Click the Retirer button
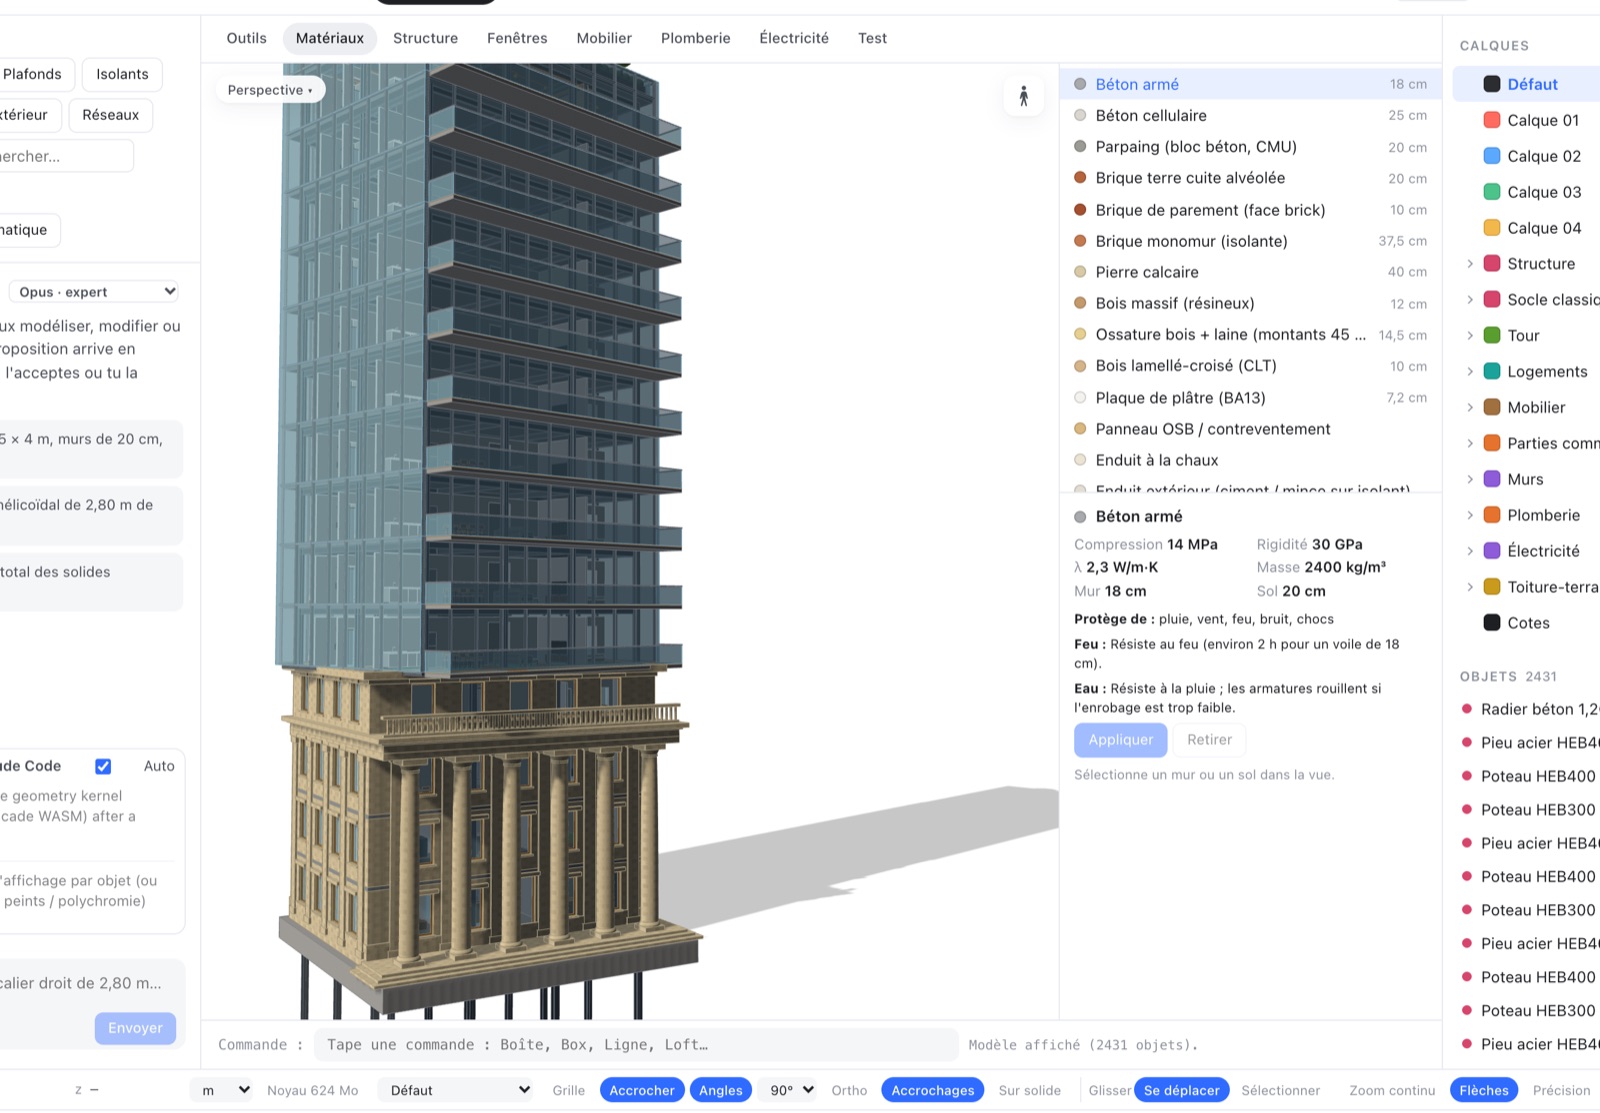Screen dimensions: 1600x1113 pos(1209,740)
